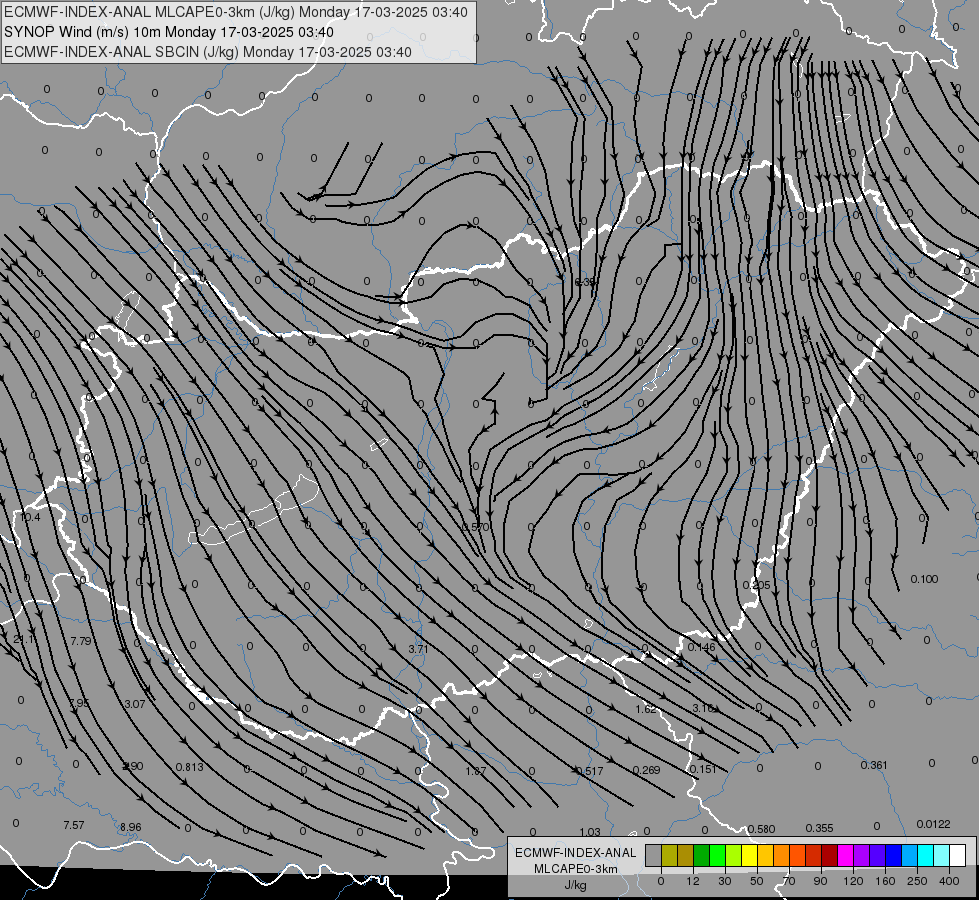Click the legend scale label 50
The width and height of the screenshot is (979, 900).
point(757,881)
